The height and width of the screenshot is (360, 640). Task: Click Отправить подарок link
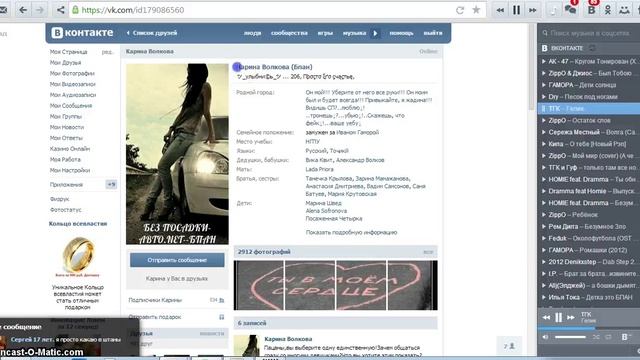pos(155,317)
